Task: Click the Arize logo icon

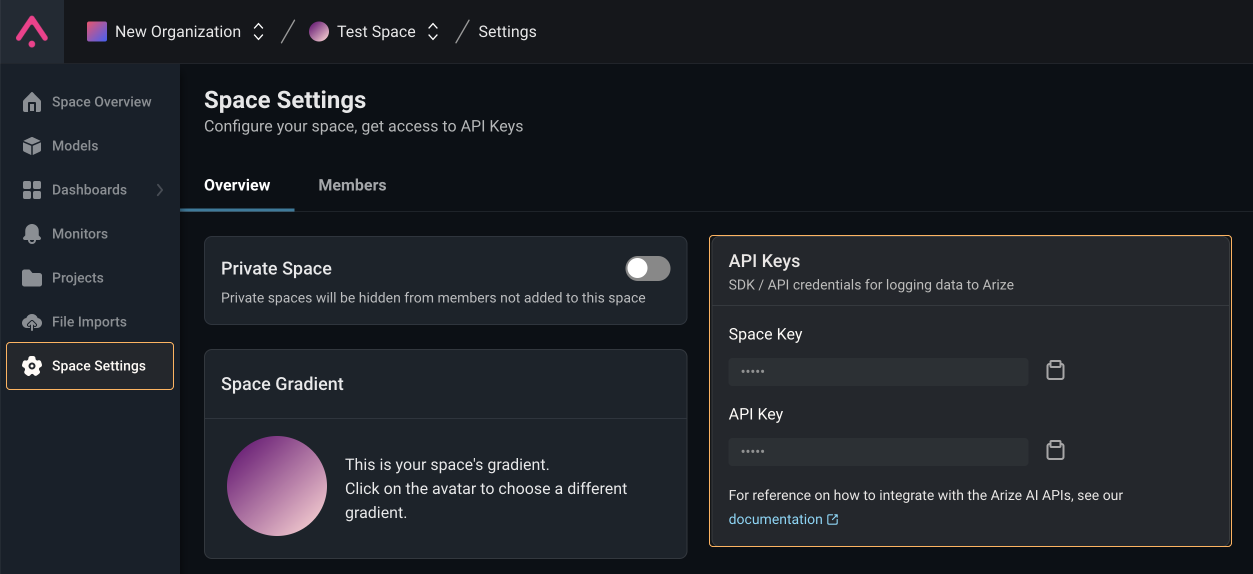Action: pos(32,32)
